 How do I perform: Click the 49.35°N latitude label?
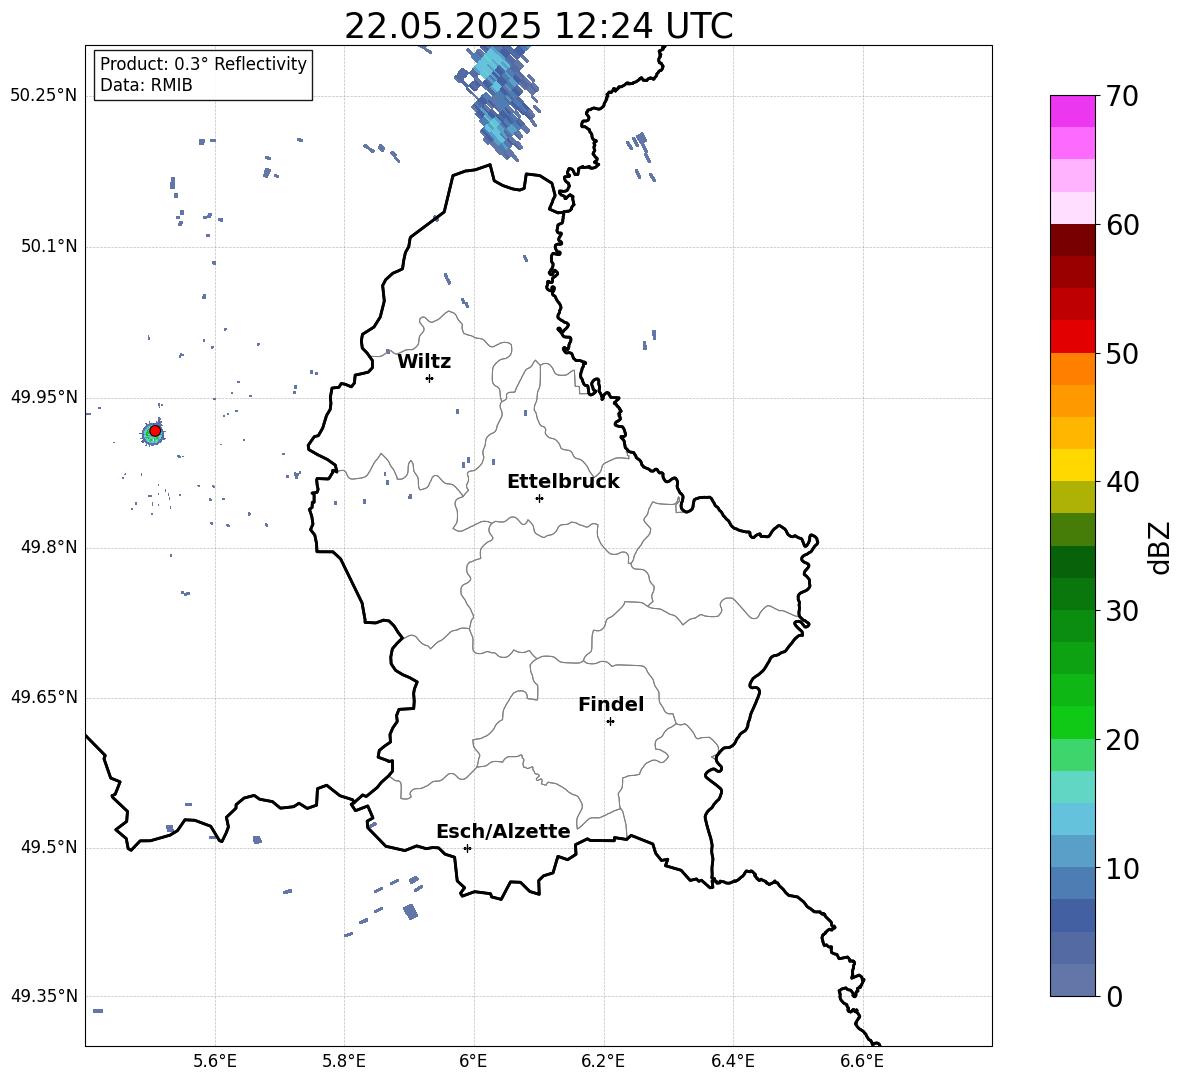pyautogui.click(x=44, y=996)
